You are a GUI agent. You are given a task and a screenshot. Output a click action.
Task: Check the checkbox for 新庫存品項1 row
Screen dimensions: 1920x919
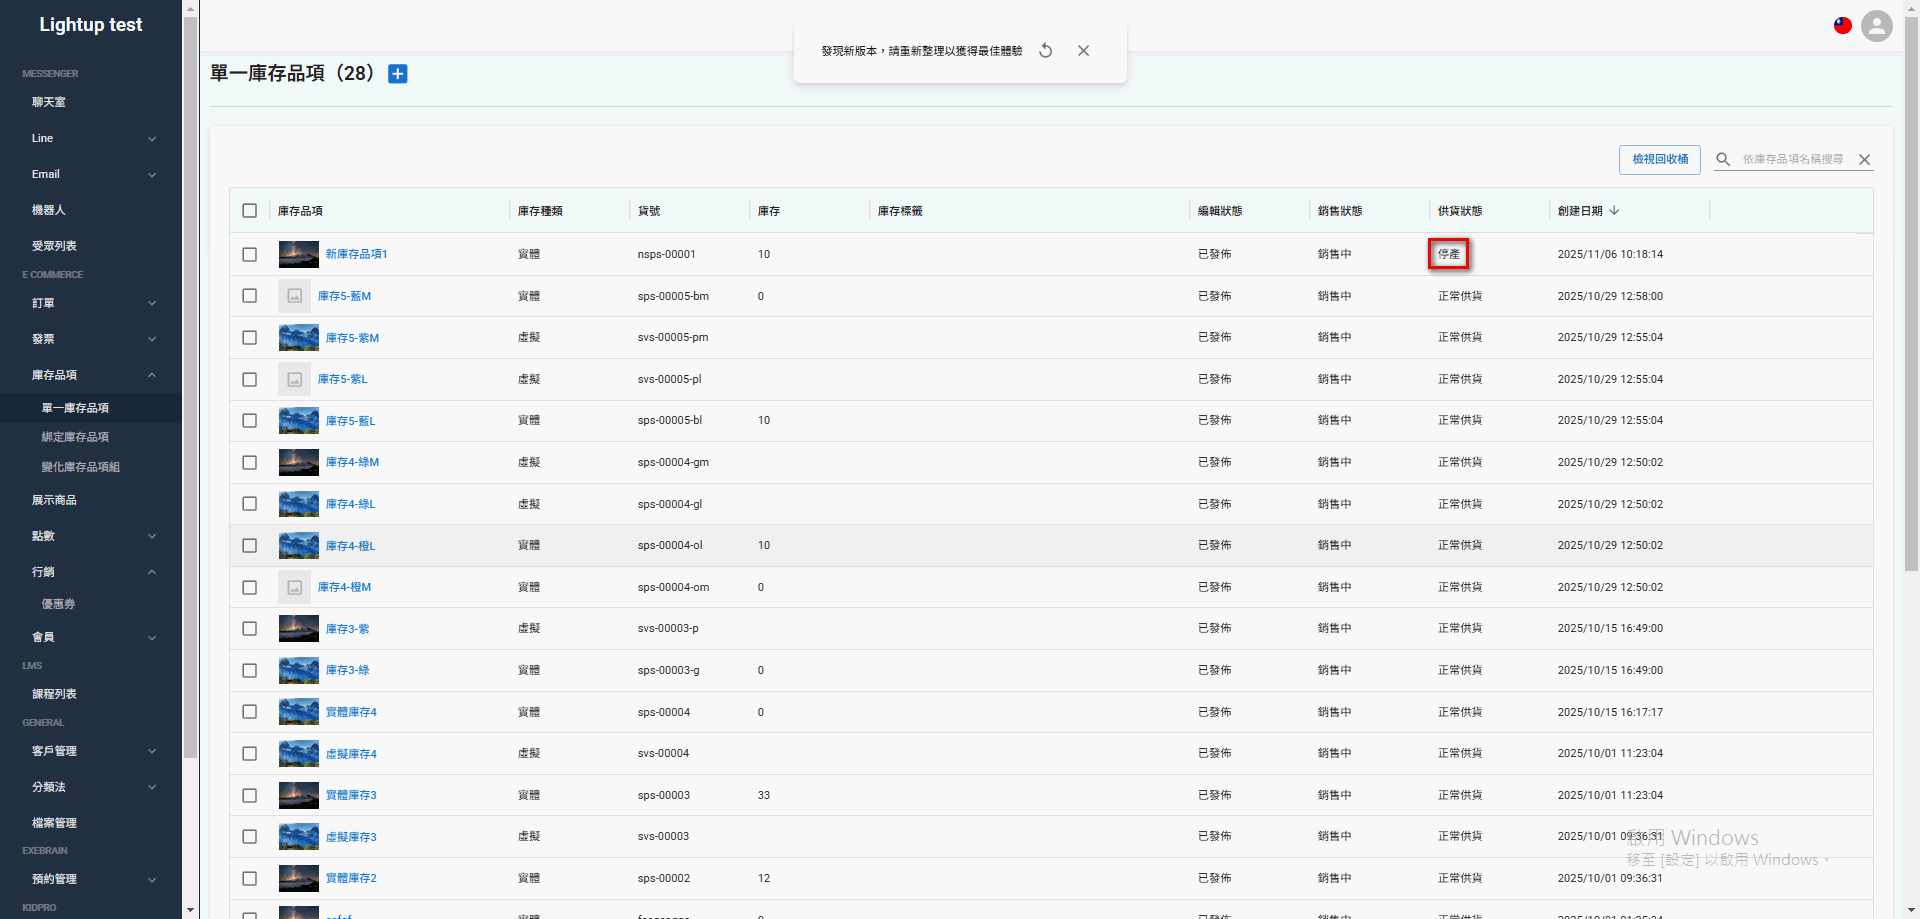[250, 254]
